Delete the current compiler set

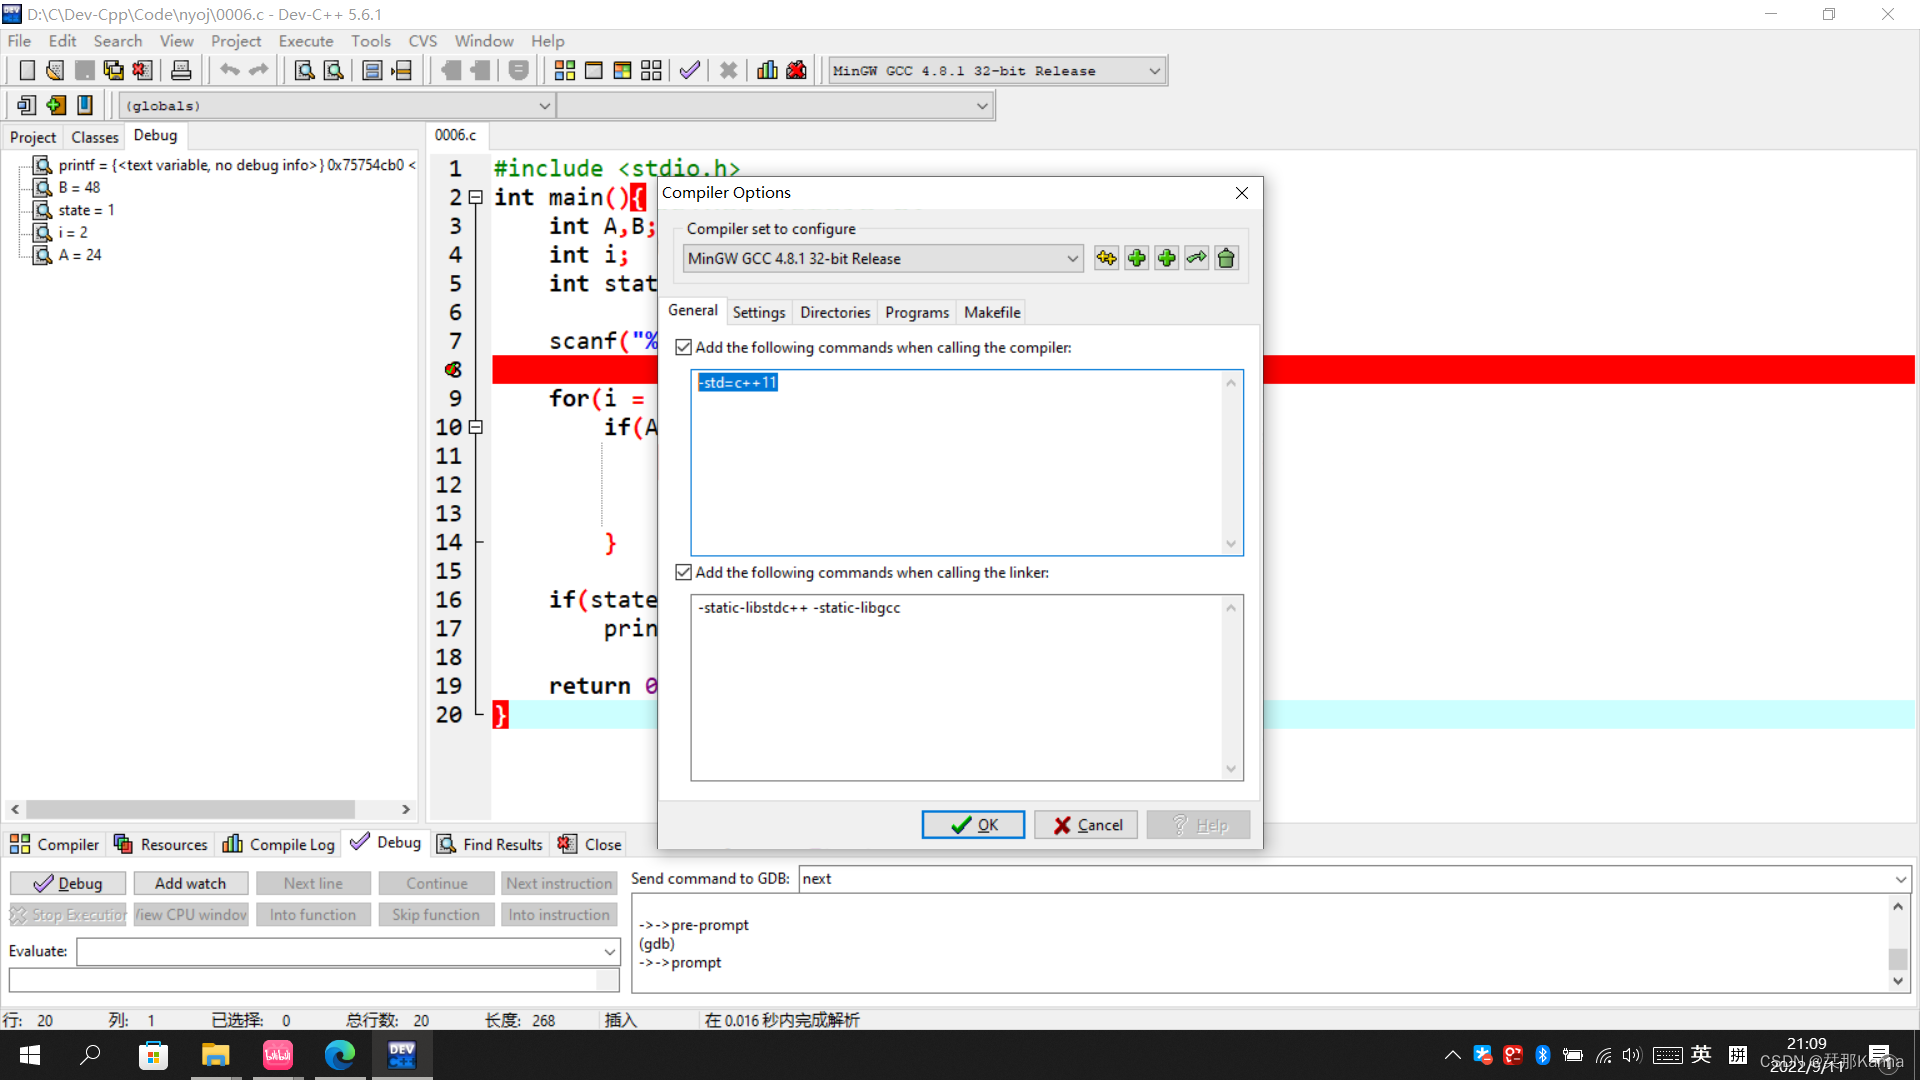pos(1226,258)
